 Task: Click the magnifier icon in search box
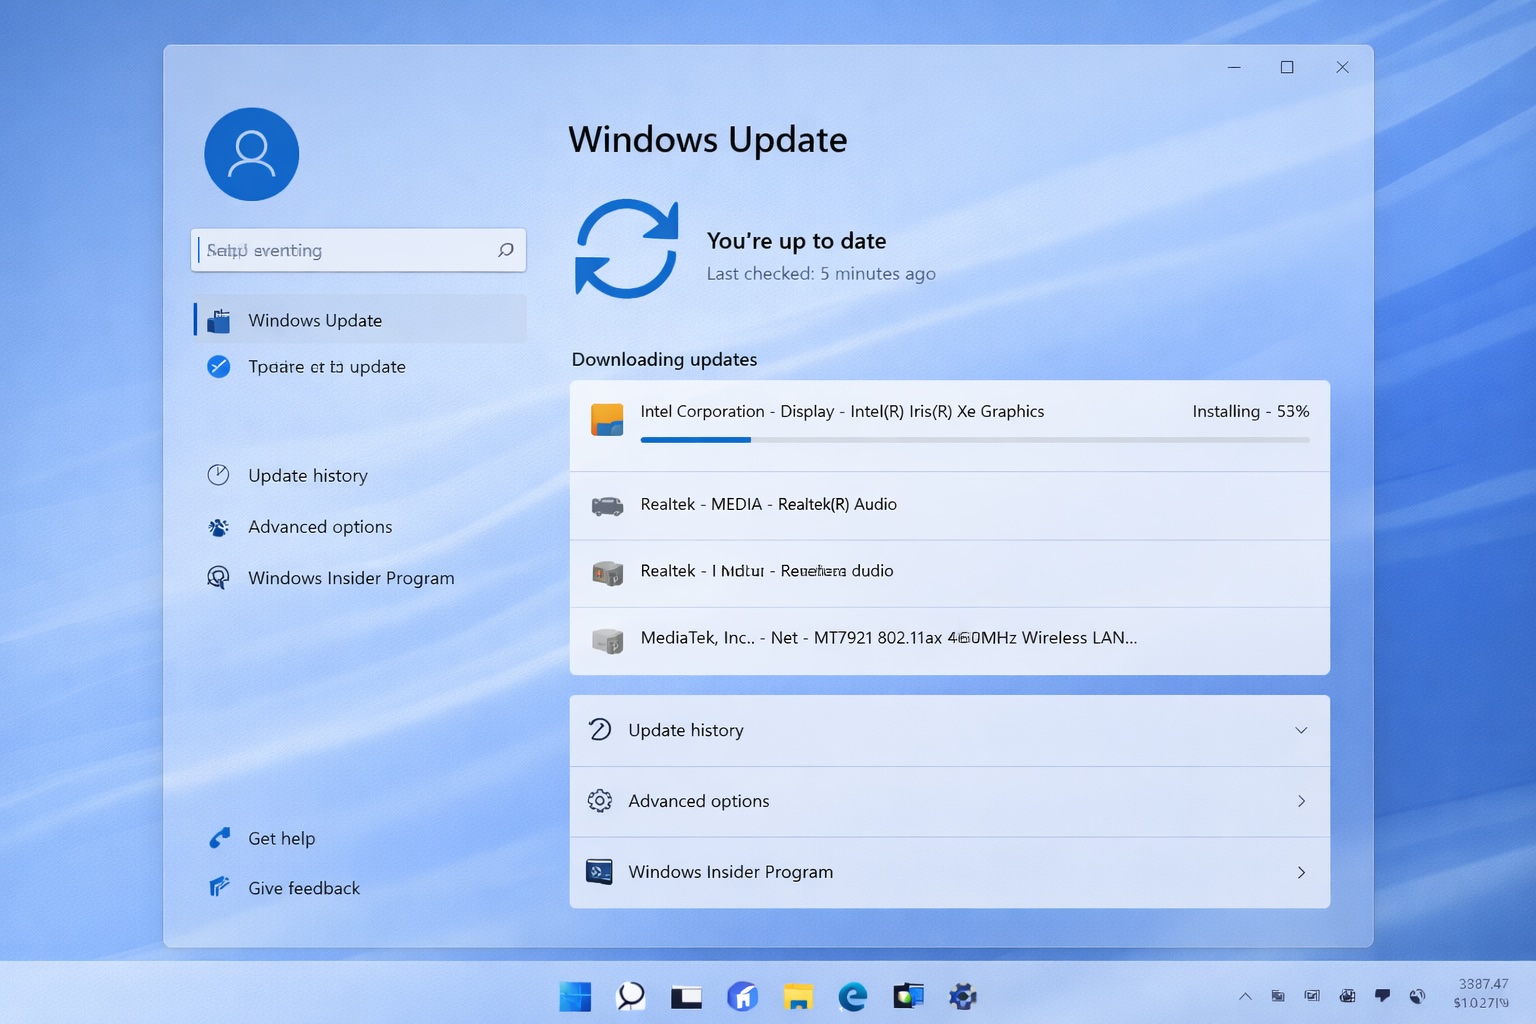coord(506,250)
